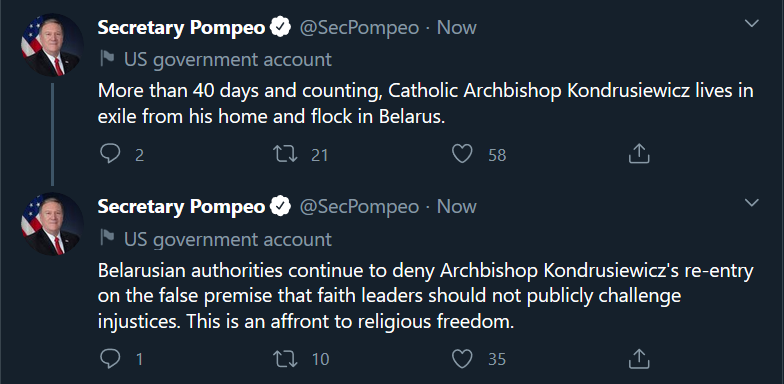Viewport: 784px width, 384px height.
Task: Share the first tweet via share icon
Action: (x=638, y=154)
